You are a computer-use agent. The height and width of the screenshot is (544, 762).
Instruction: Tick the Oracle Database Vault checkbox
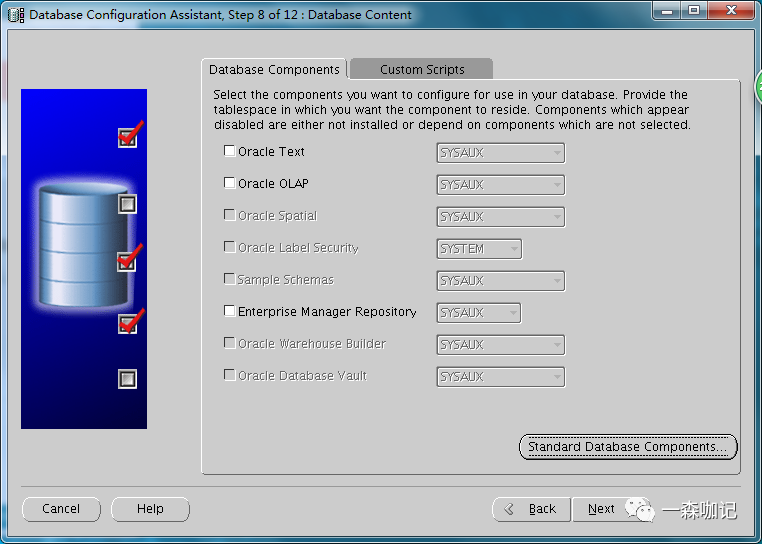(x=229, y=375)
